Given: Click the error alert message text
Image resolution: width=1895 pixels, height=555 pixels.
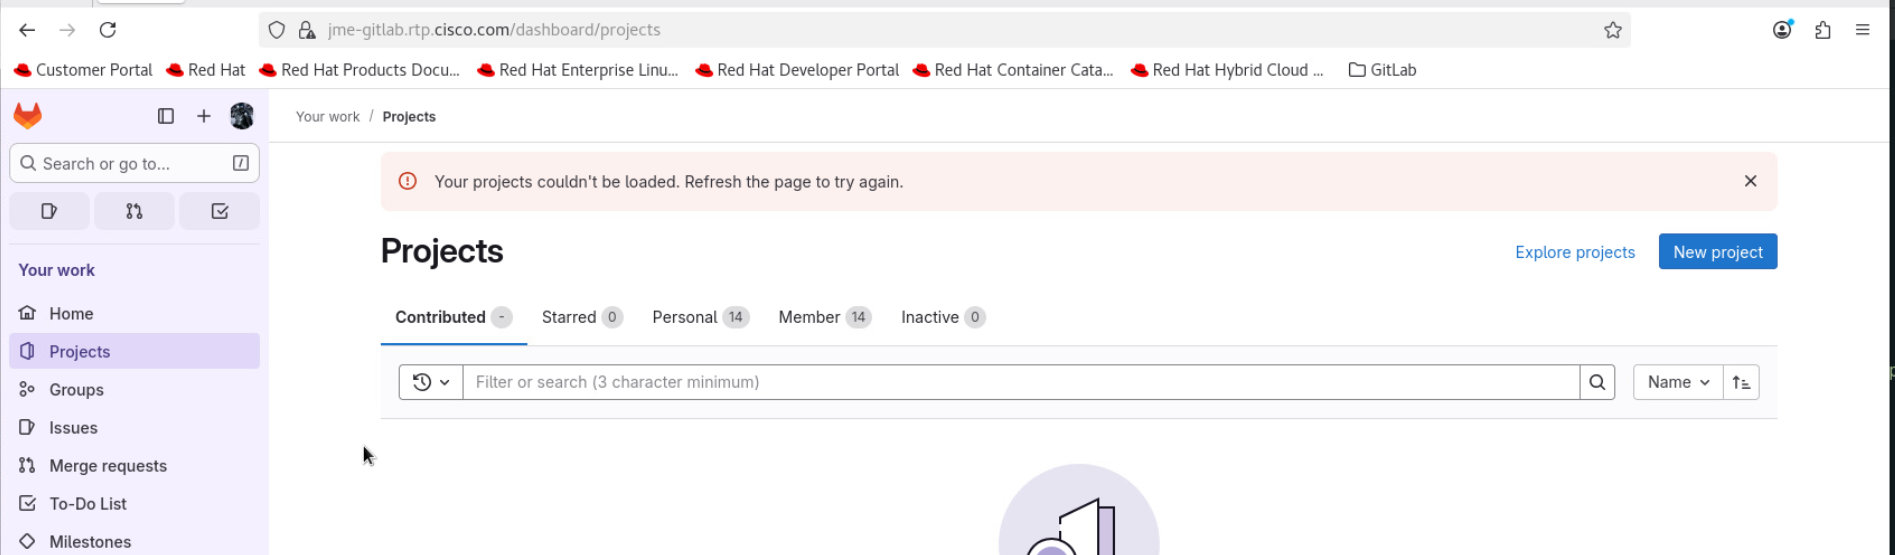Looking at the screenshot, I should [x=669, y=182].
